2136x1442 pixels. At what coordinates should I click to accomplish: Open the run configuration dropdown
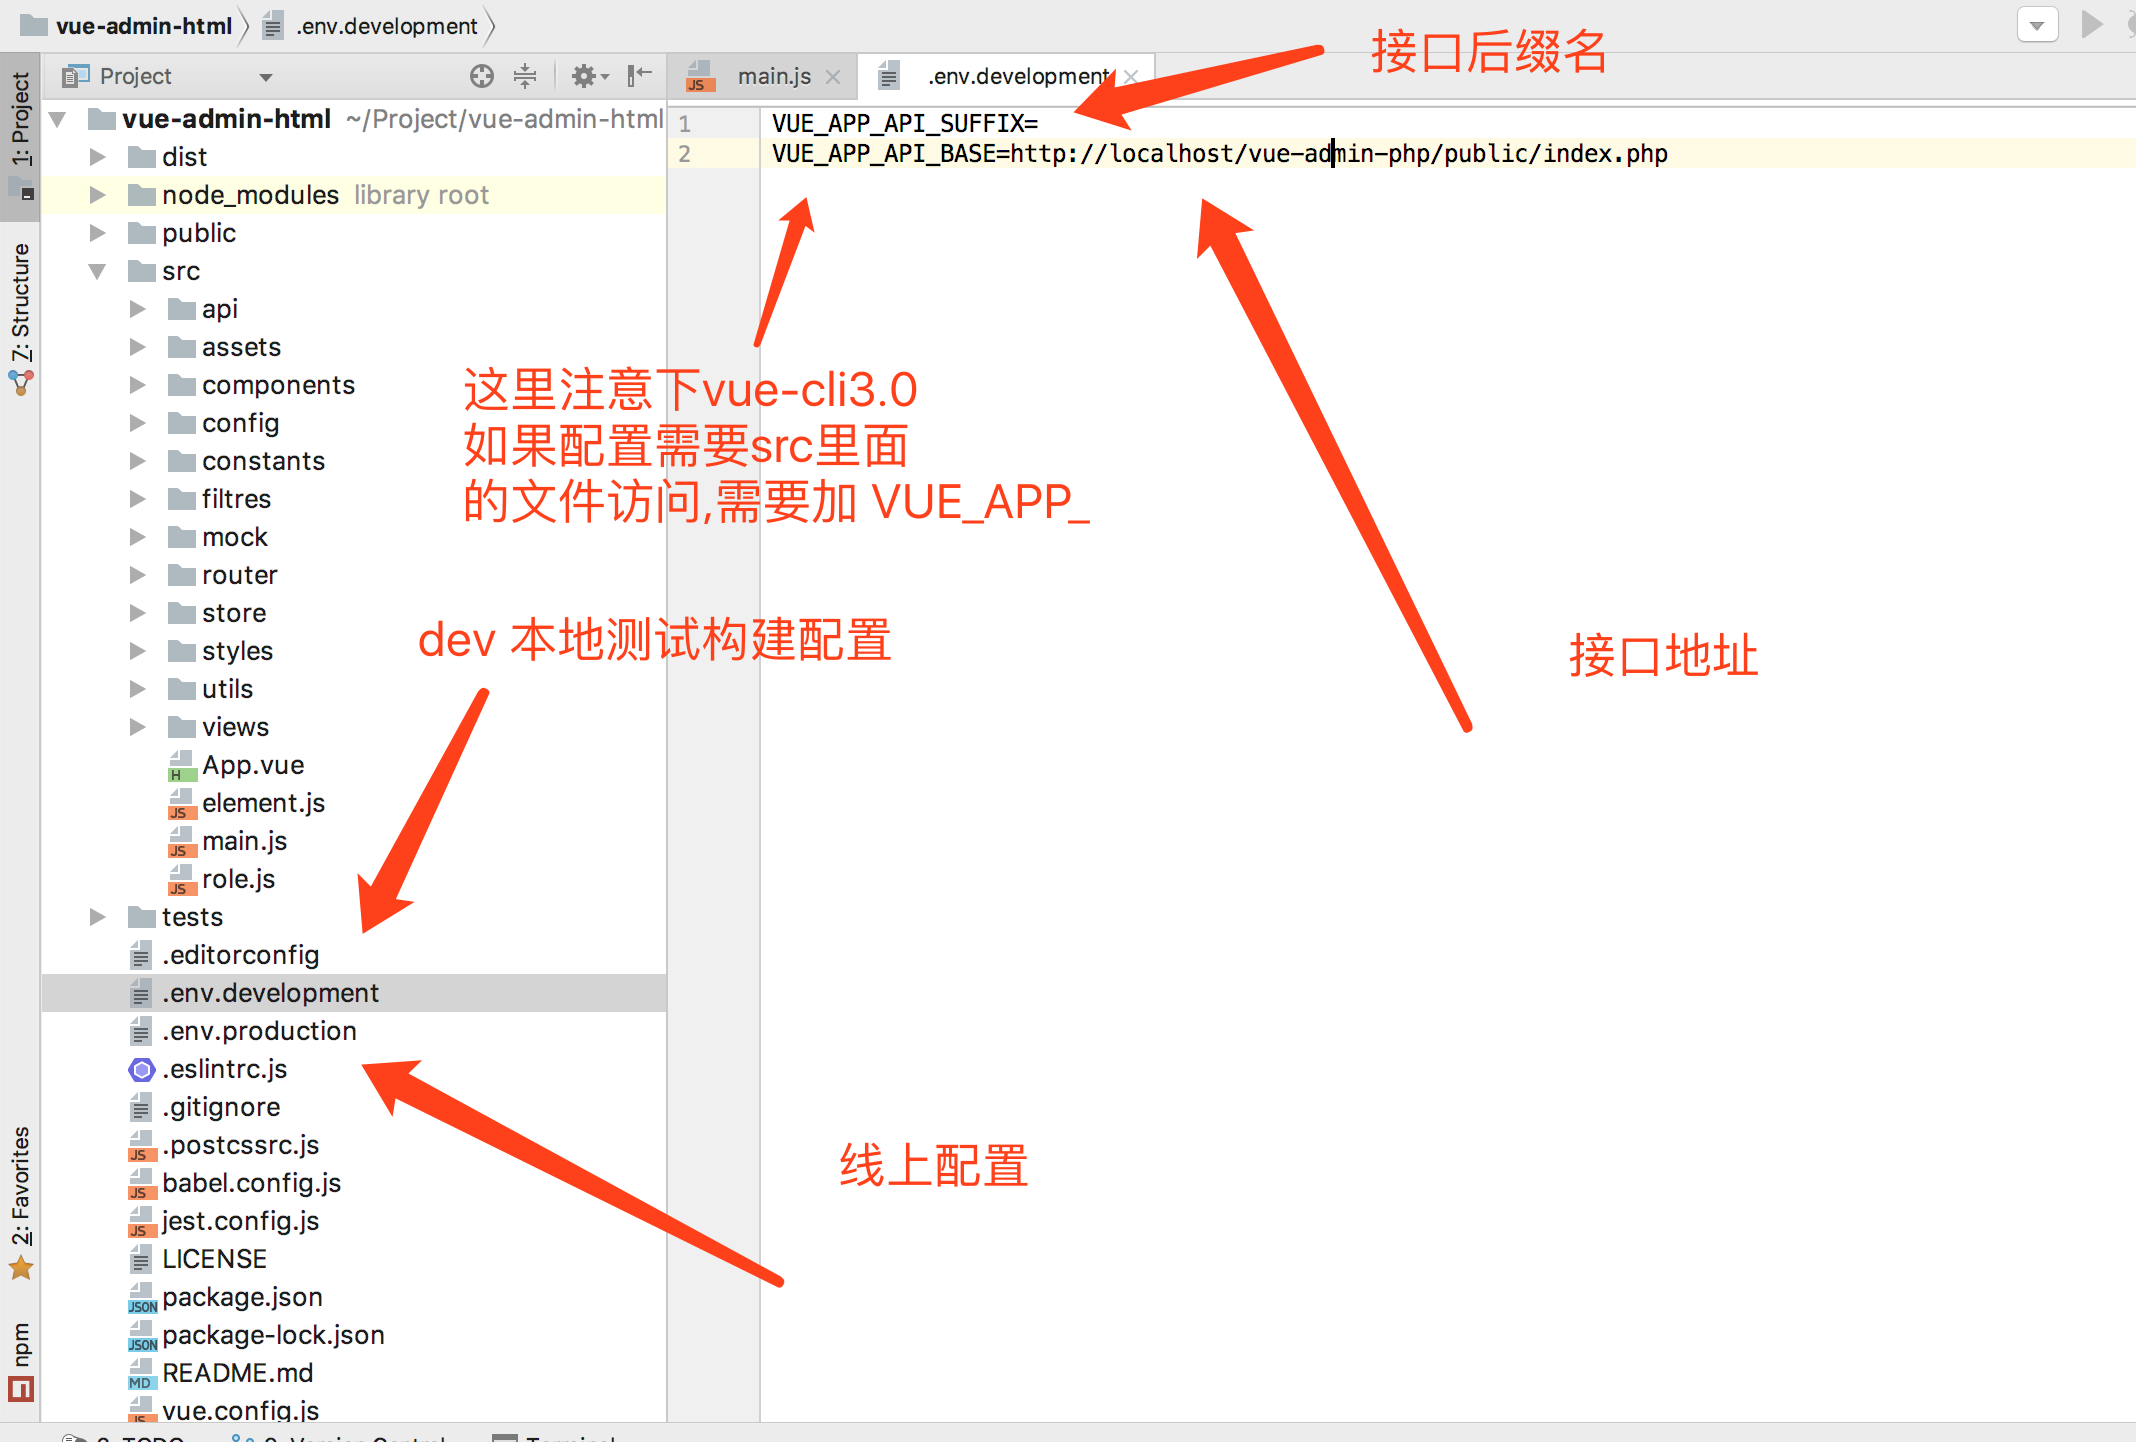(x=2036, y=25)
